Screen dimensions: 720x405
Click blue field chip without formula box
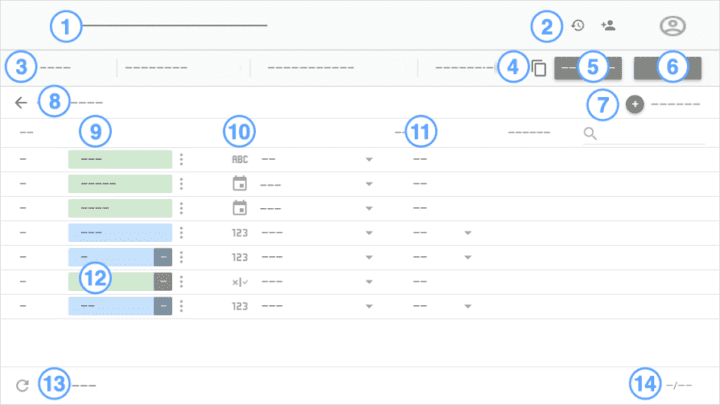[x=120, y=233]
